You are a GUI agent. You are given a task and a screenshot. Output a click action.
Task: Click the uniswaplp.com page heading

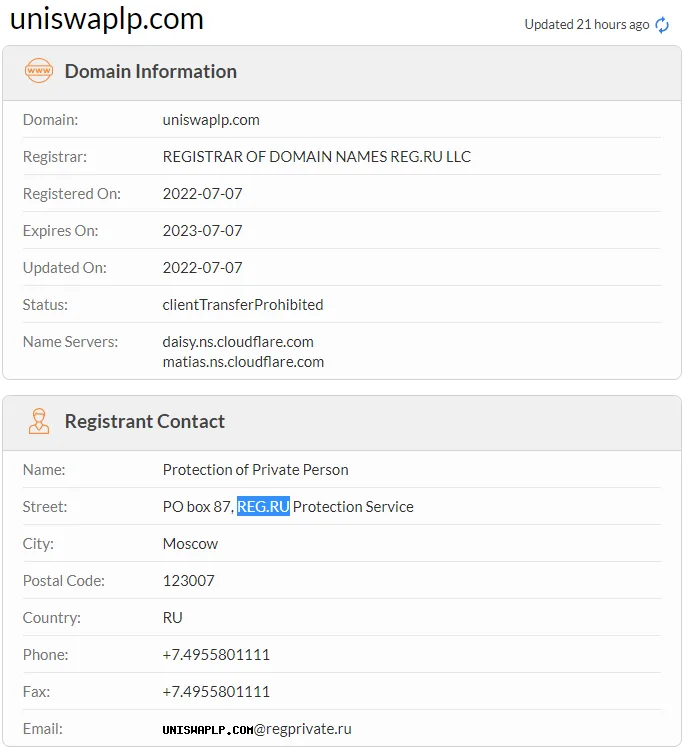106,19
